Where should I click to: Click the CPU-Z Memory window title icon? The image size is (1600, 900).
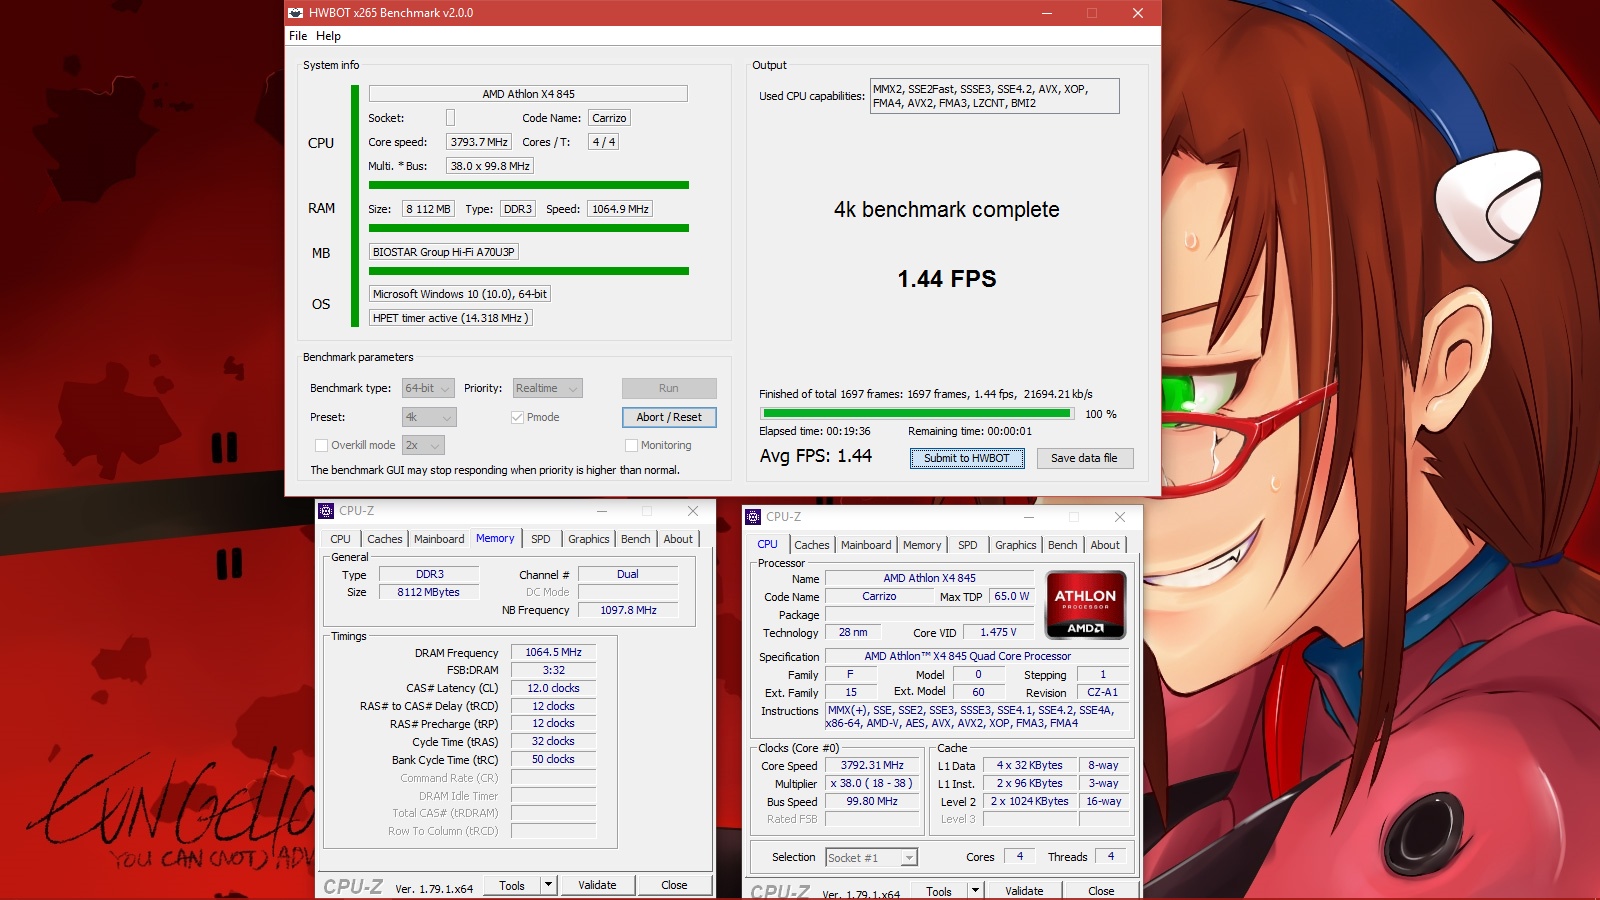[x=326, y=511]
